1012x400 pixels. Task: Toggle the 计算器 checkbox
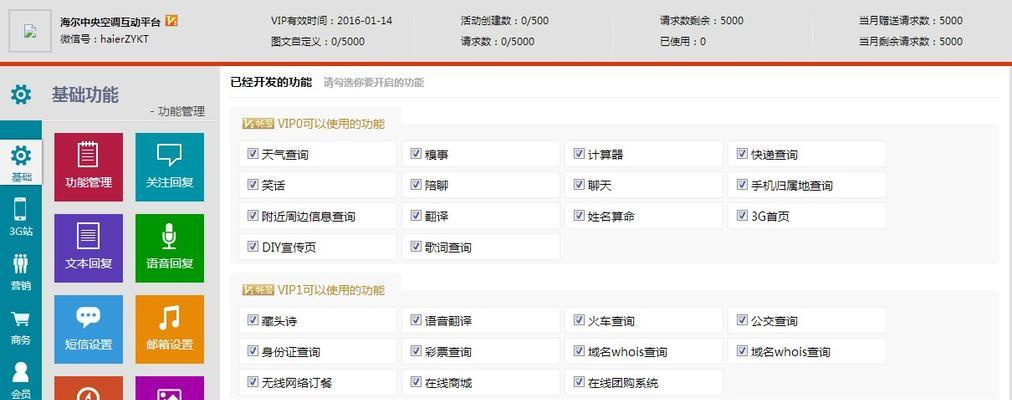point(579,154)
